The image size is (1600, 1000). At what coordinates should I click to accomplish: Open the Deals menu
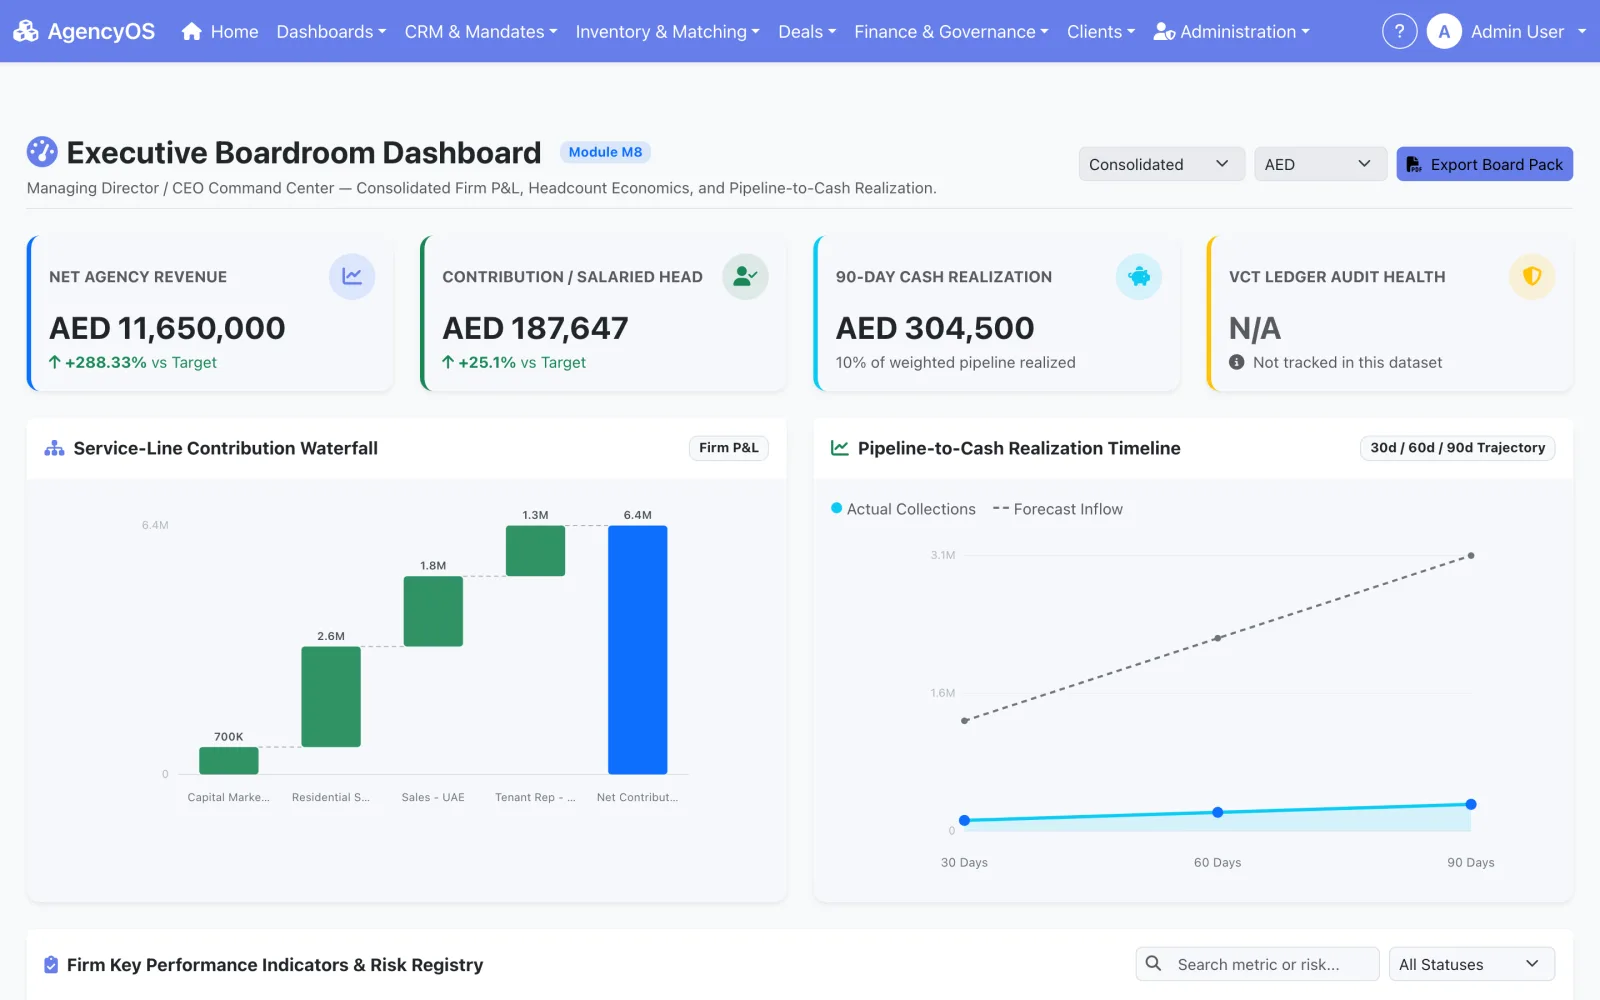807,32
